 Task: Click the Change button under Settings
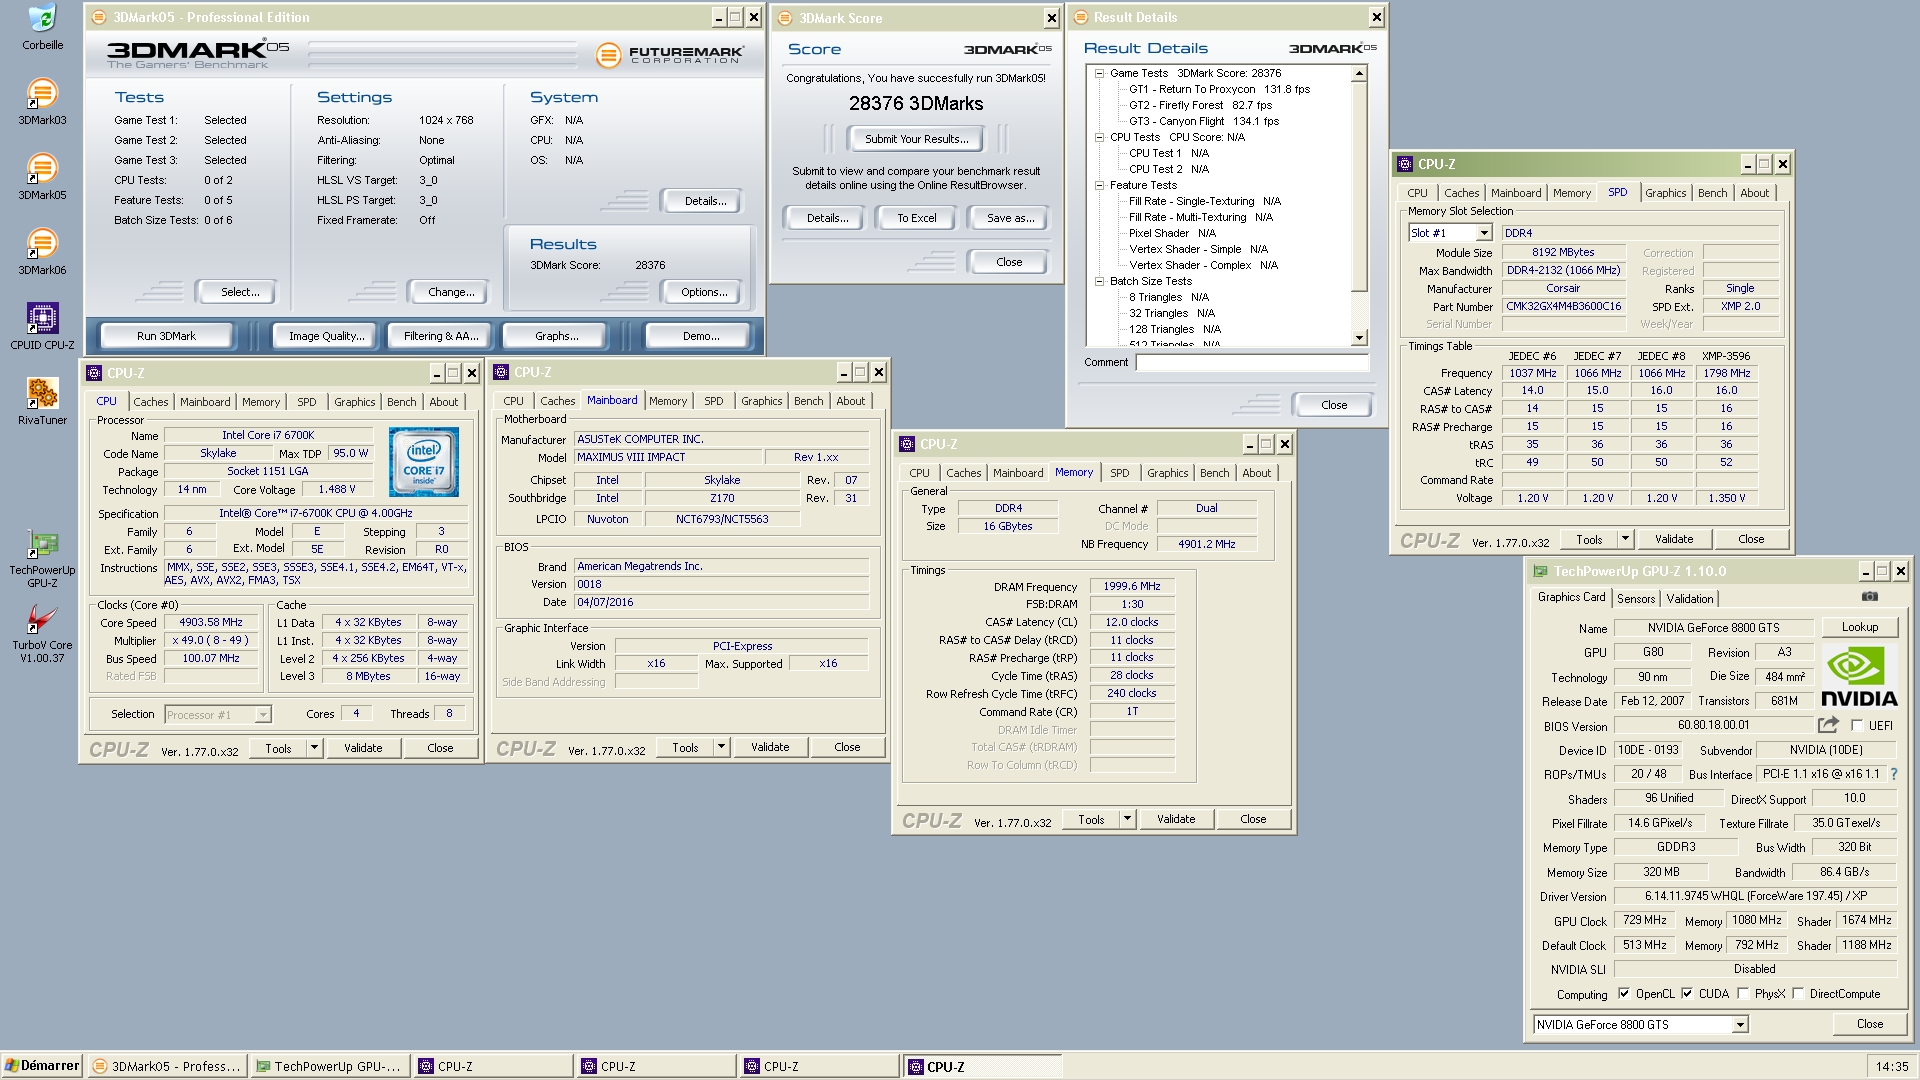tap(450, 292)
